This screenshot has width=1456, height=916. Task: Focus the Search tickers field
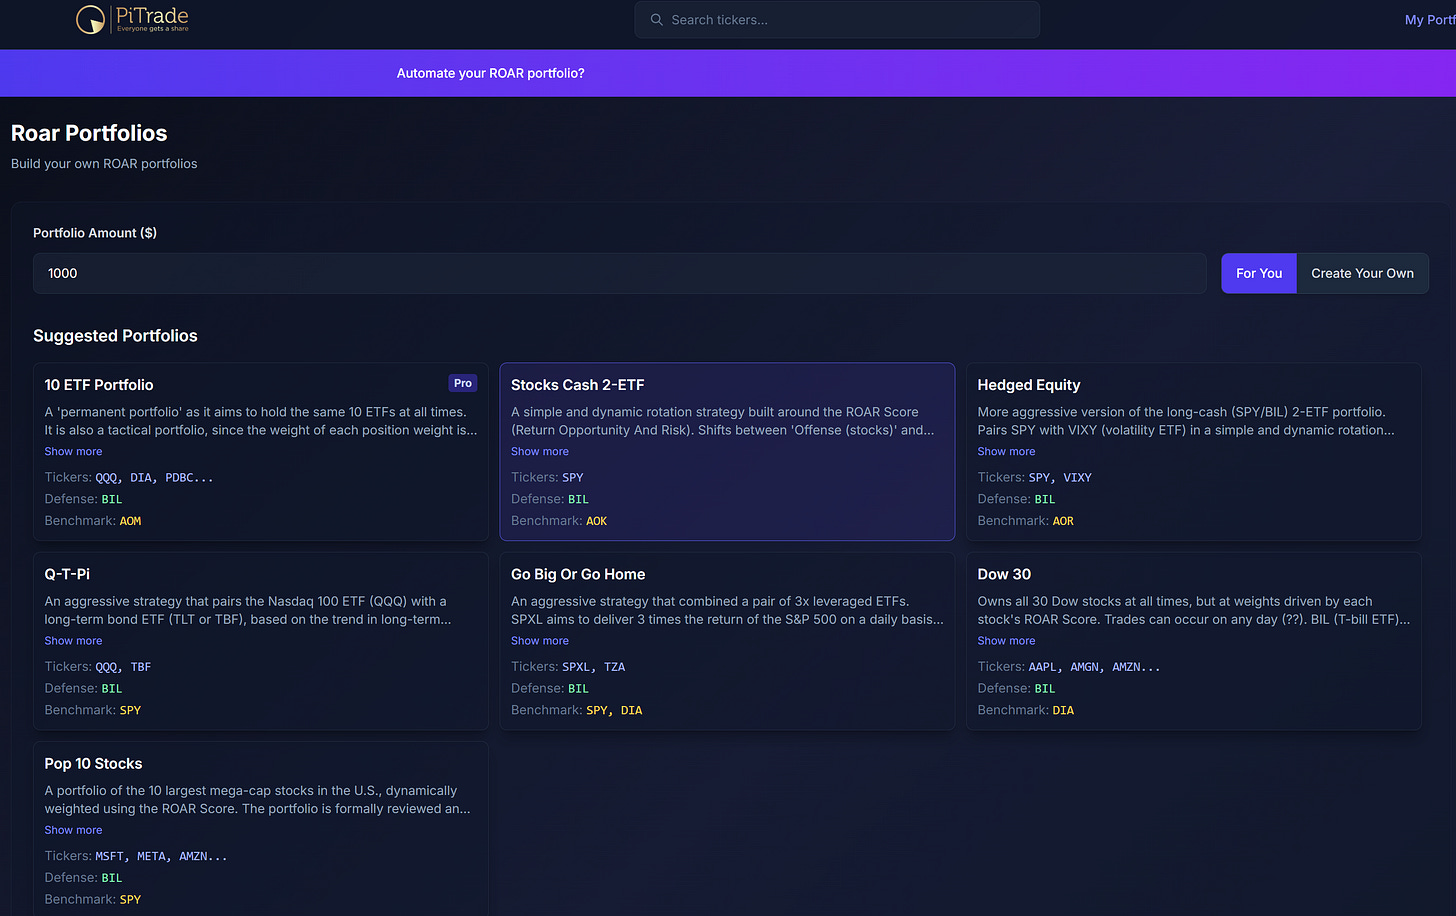coord(837,20)
